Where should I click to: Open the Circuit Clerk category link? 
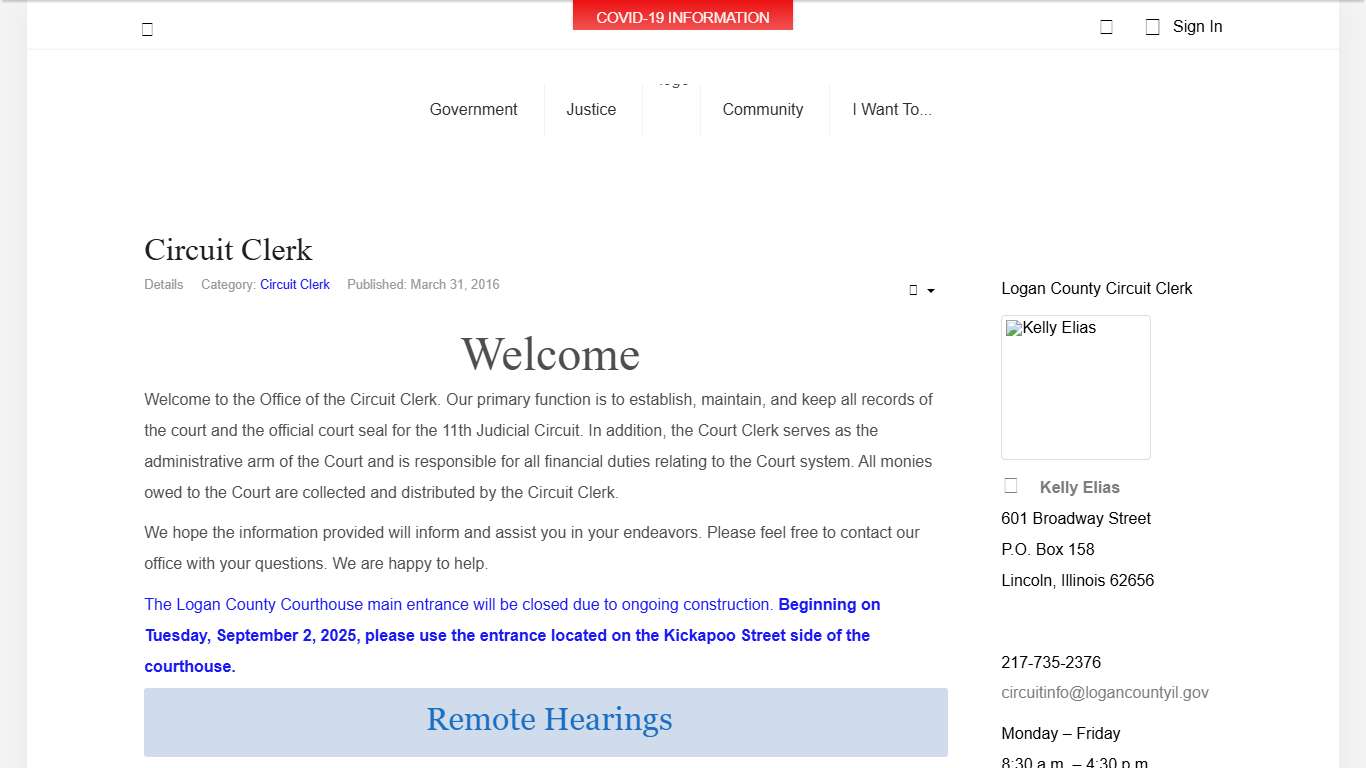[x=295, y=284]
